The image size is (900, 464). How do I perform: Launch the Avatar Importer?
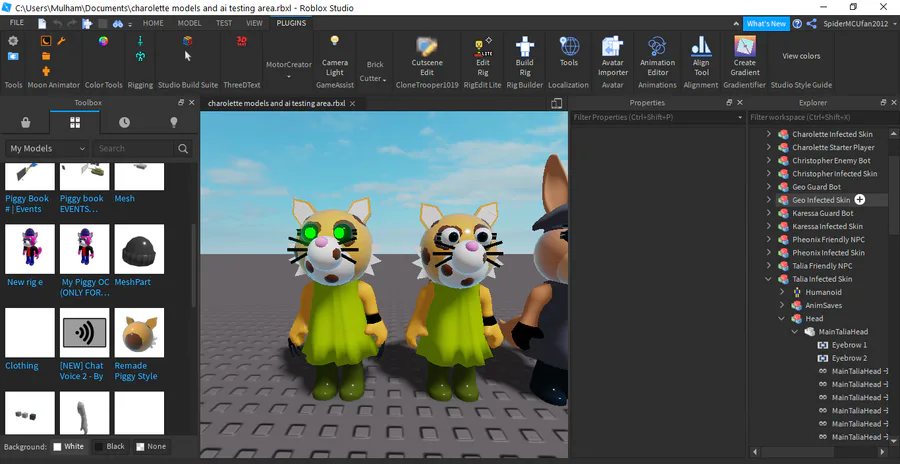(x=612, y=55)
